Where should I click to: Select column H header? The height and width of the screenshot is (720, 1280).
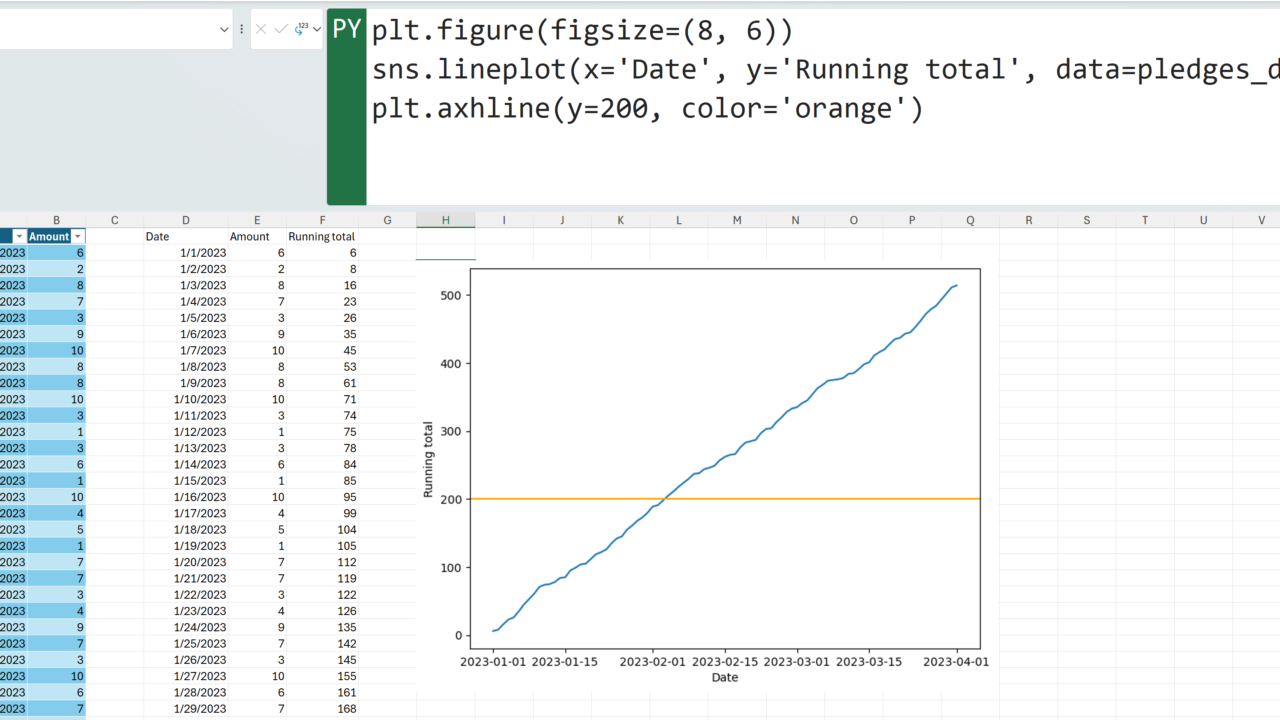pos(445,220)
